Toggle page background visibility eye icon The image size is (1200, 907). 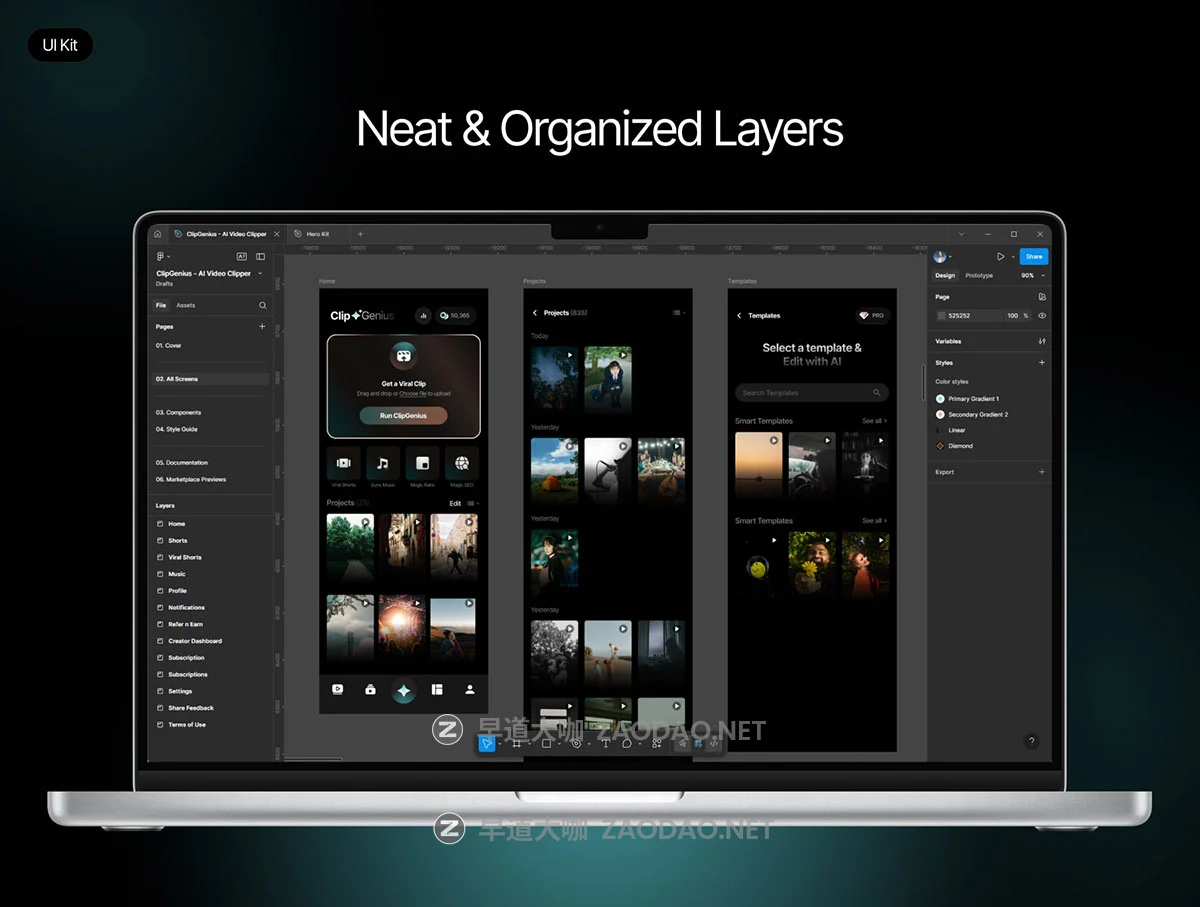(x=1042, y=315)
